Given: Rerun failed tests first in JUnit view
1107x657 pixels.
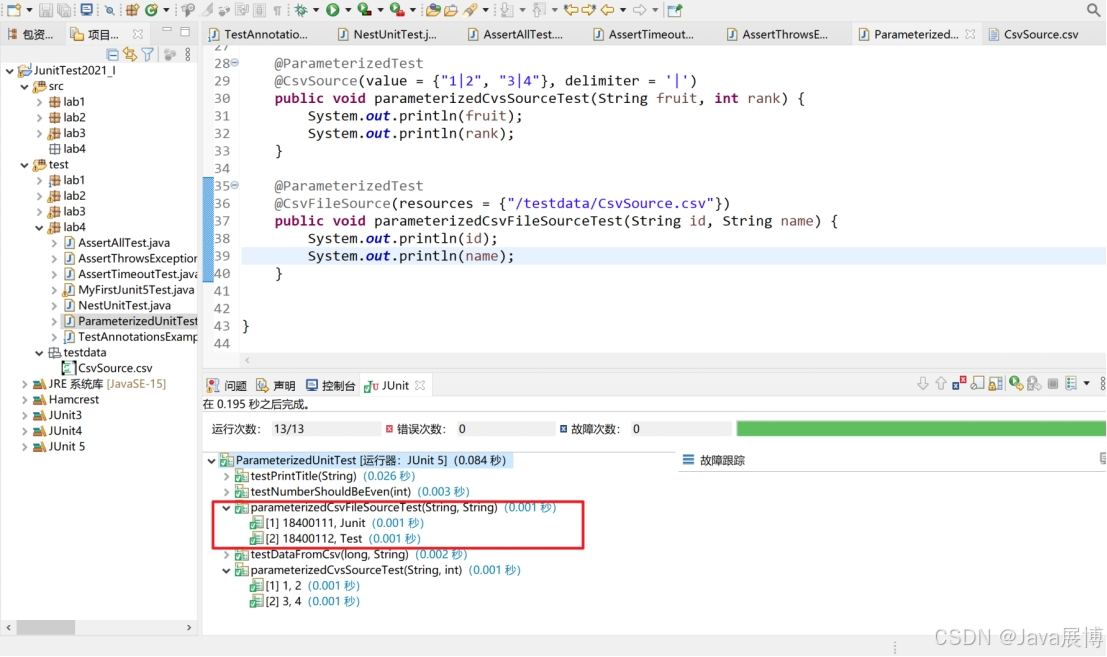Looking at the screenshot, I should (1034, 382).
